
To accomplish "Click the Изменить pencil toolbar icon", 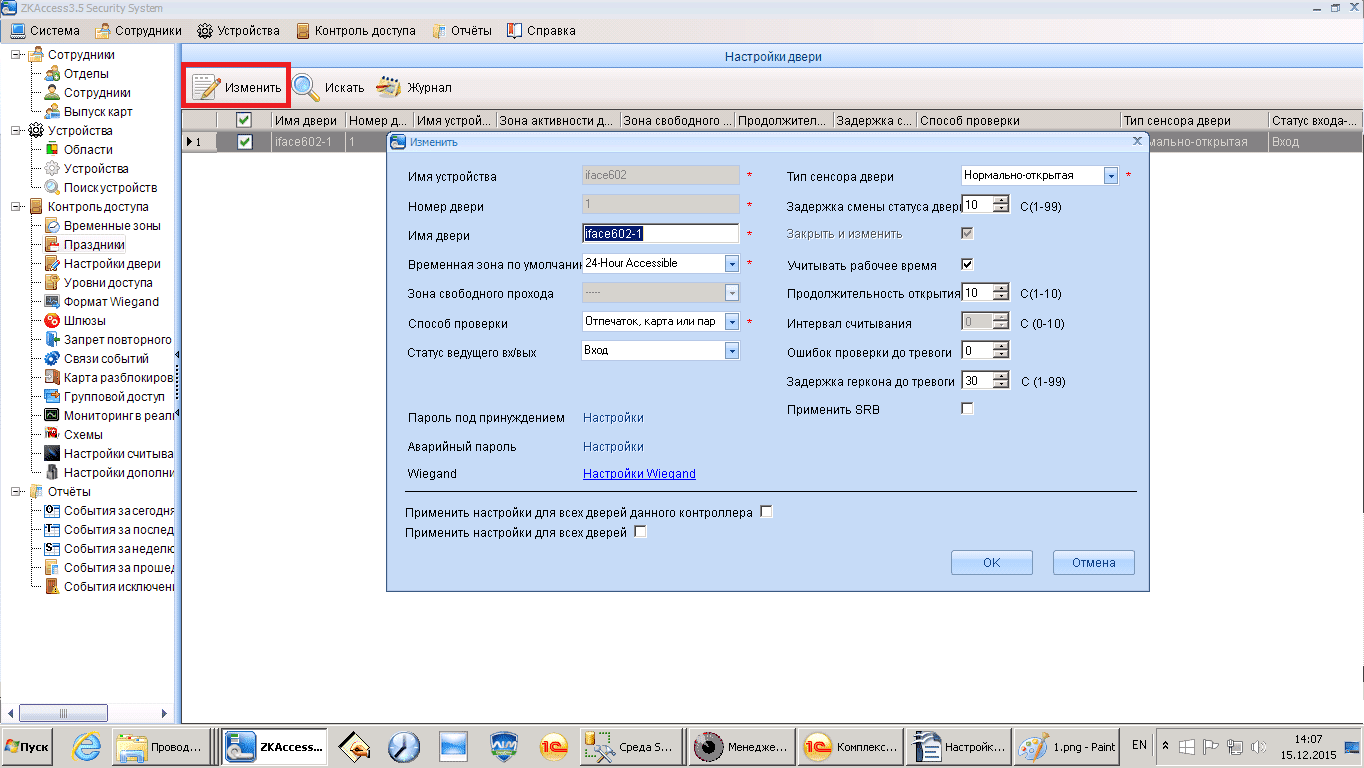I will click(x=206, y=88).
